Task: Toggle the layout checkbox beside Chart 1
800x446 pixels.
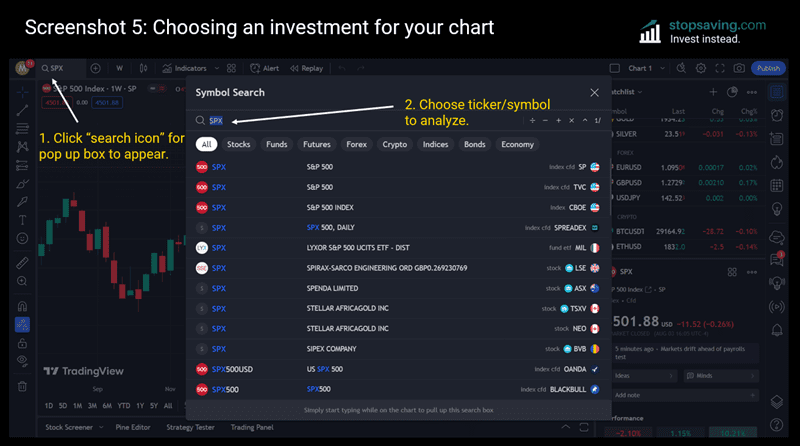Action: tap(615, 68)
